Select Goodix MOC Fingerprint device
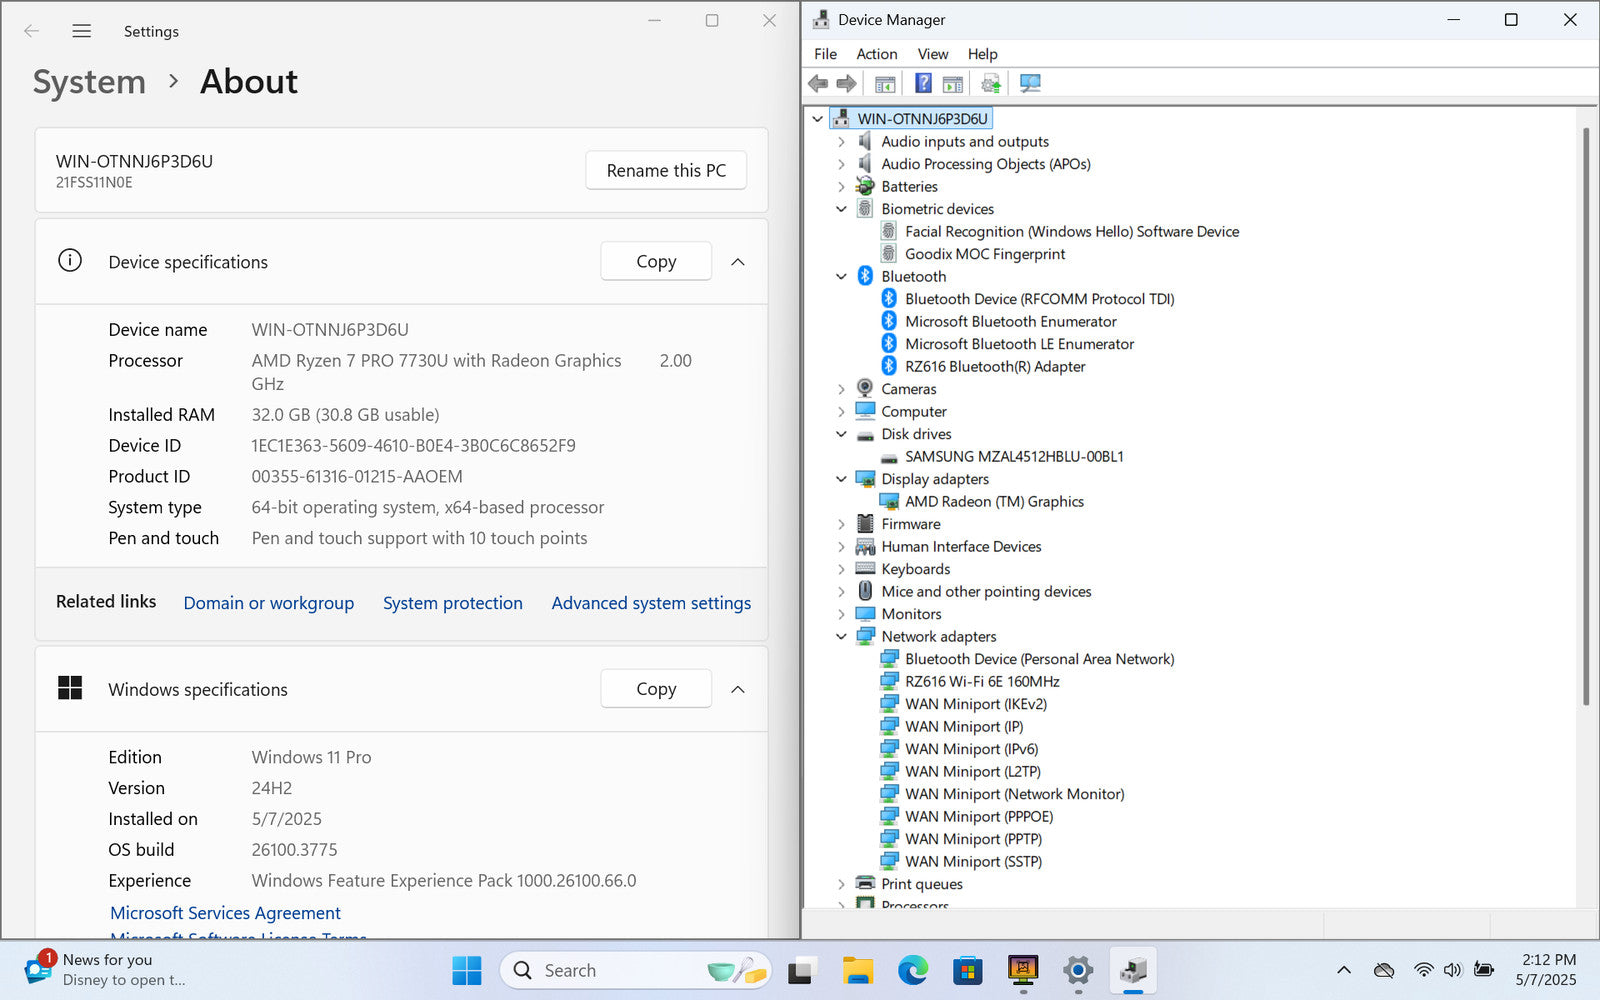Viewport: 1600px width, 1000px height. click(x=985, y=254)
